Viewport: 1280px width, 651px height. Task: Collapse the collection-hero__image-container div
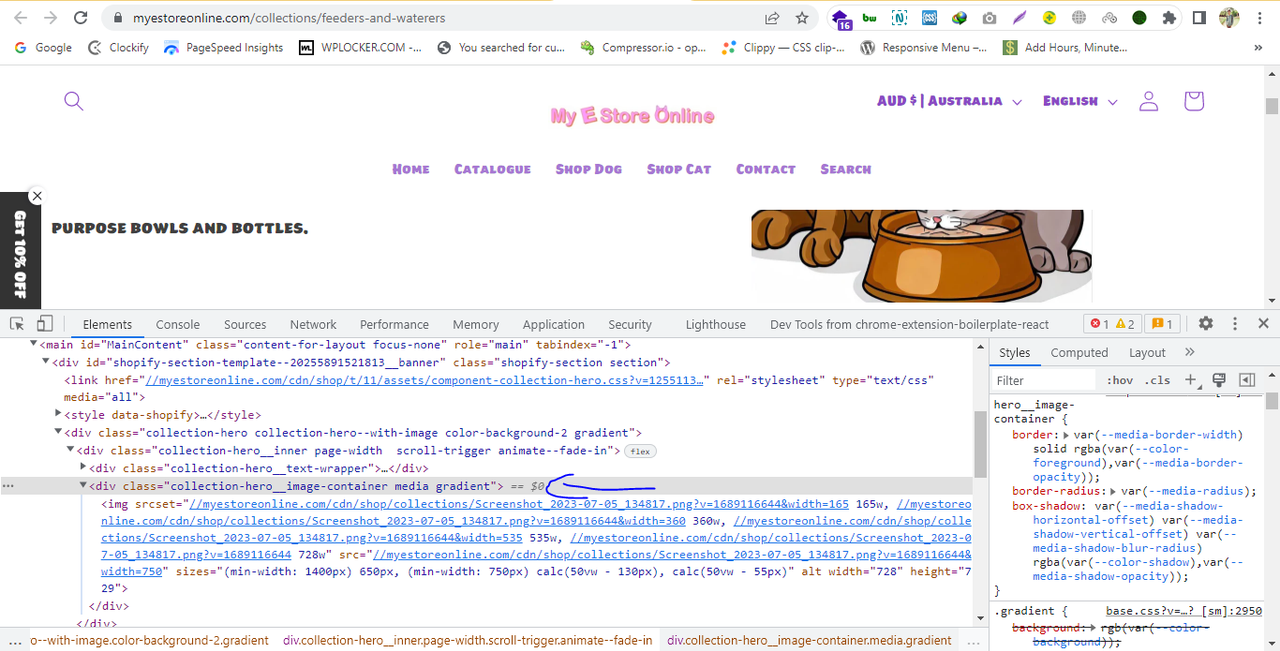(x=84, y=486)
